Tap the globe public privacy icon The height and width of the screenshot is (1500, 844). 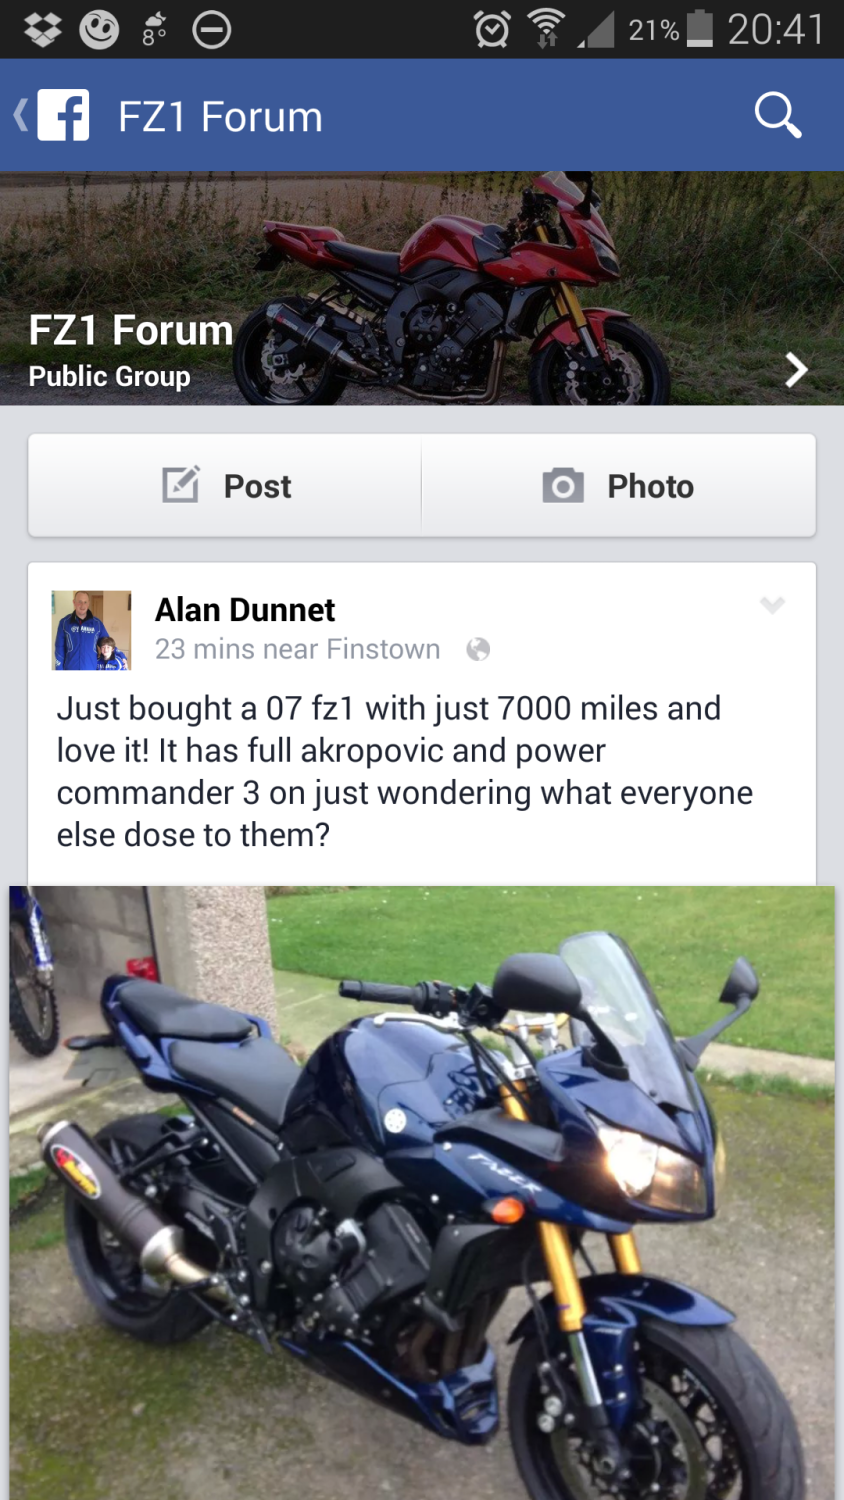point(478,650)
